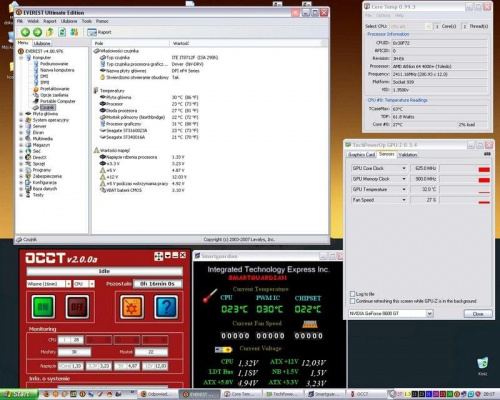Screen dimensions: 500x400
Task: Open Widok menu in EVEREST
Action: click(33, 21)
